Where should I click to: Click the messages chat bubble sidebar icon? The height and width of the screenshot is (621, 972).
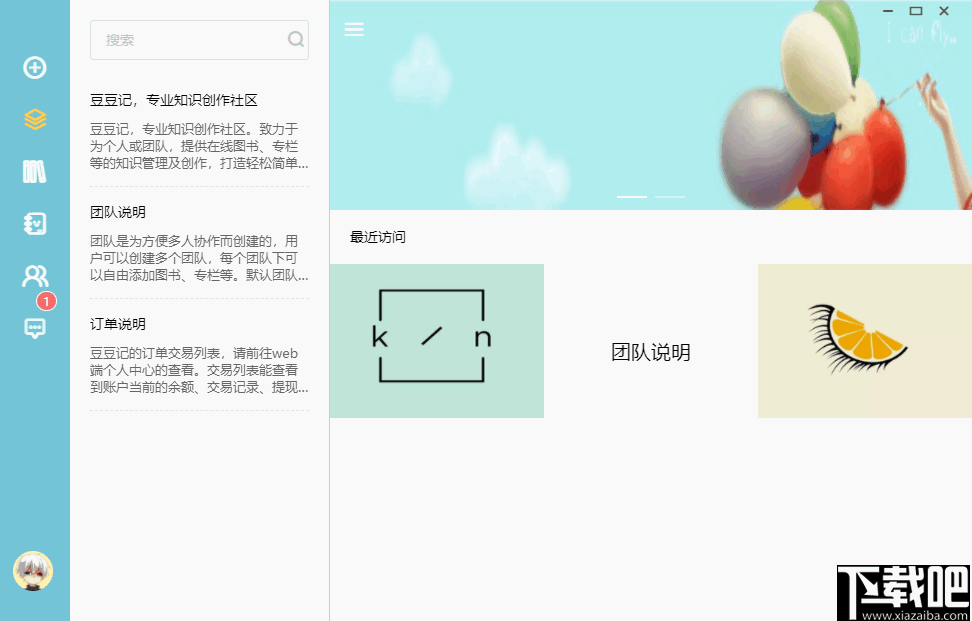(35, 328)
